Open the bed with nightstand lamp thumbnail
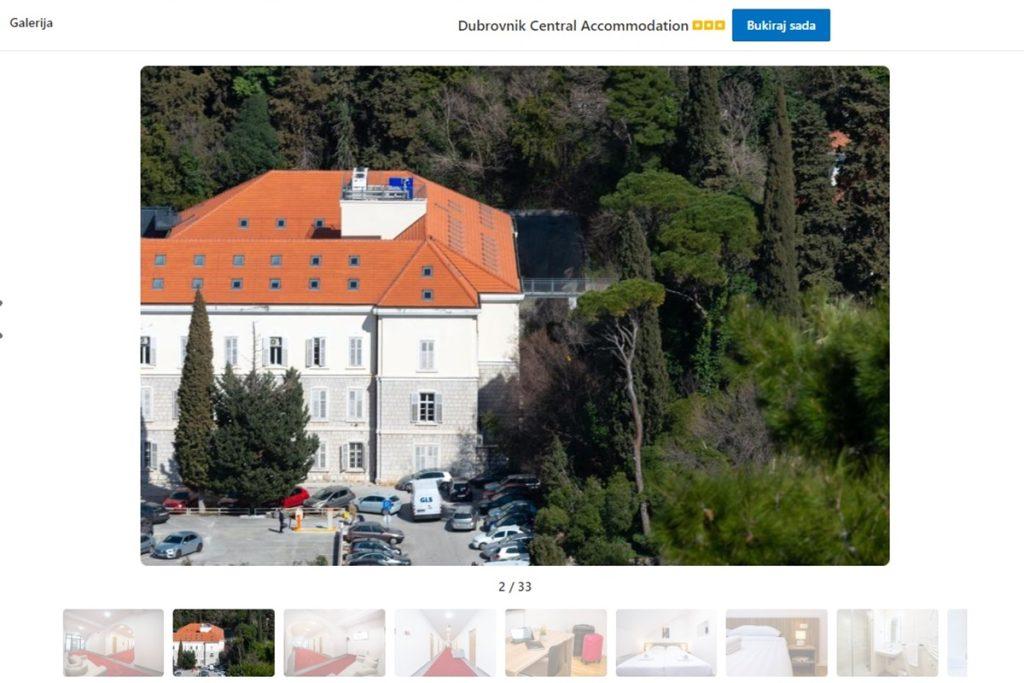The width and height of the screenshot is (1024, 683). pyautogui.click(x=776, y=643)
